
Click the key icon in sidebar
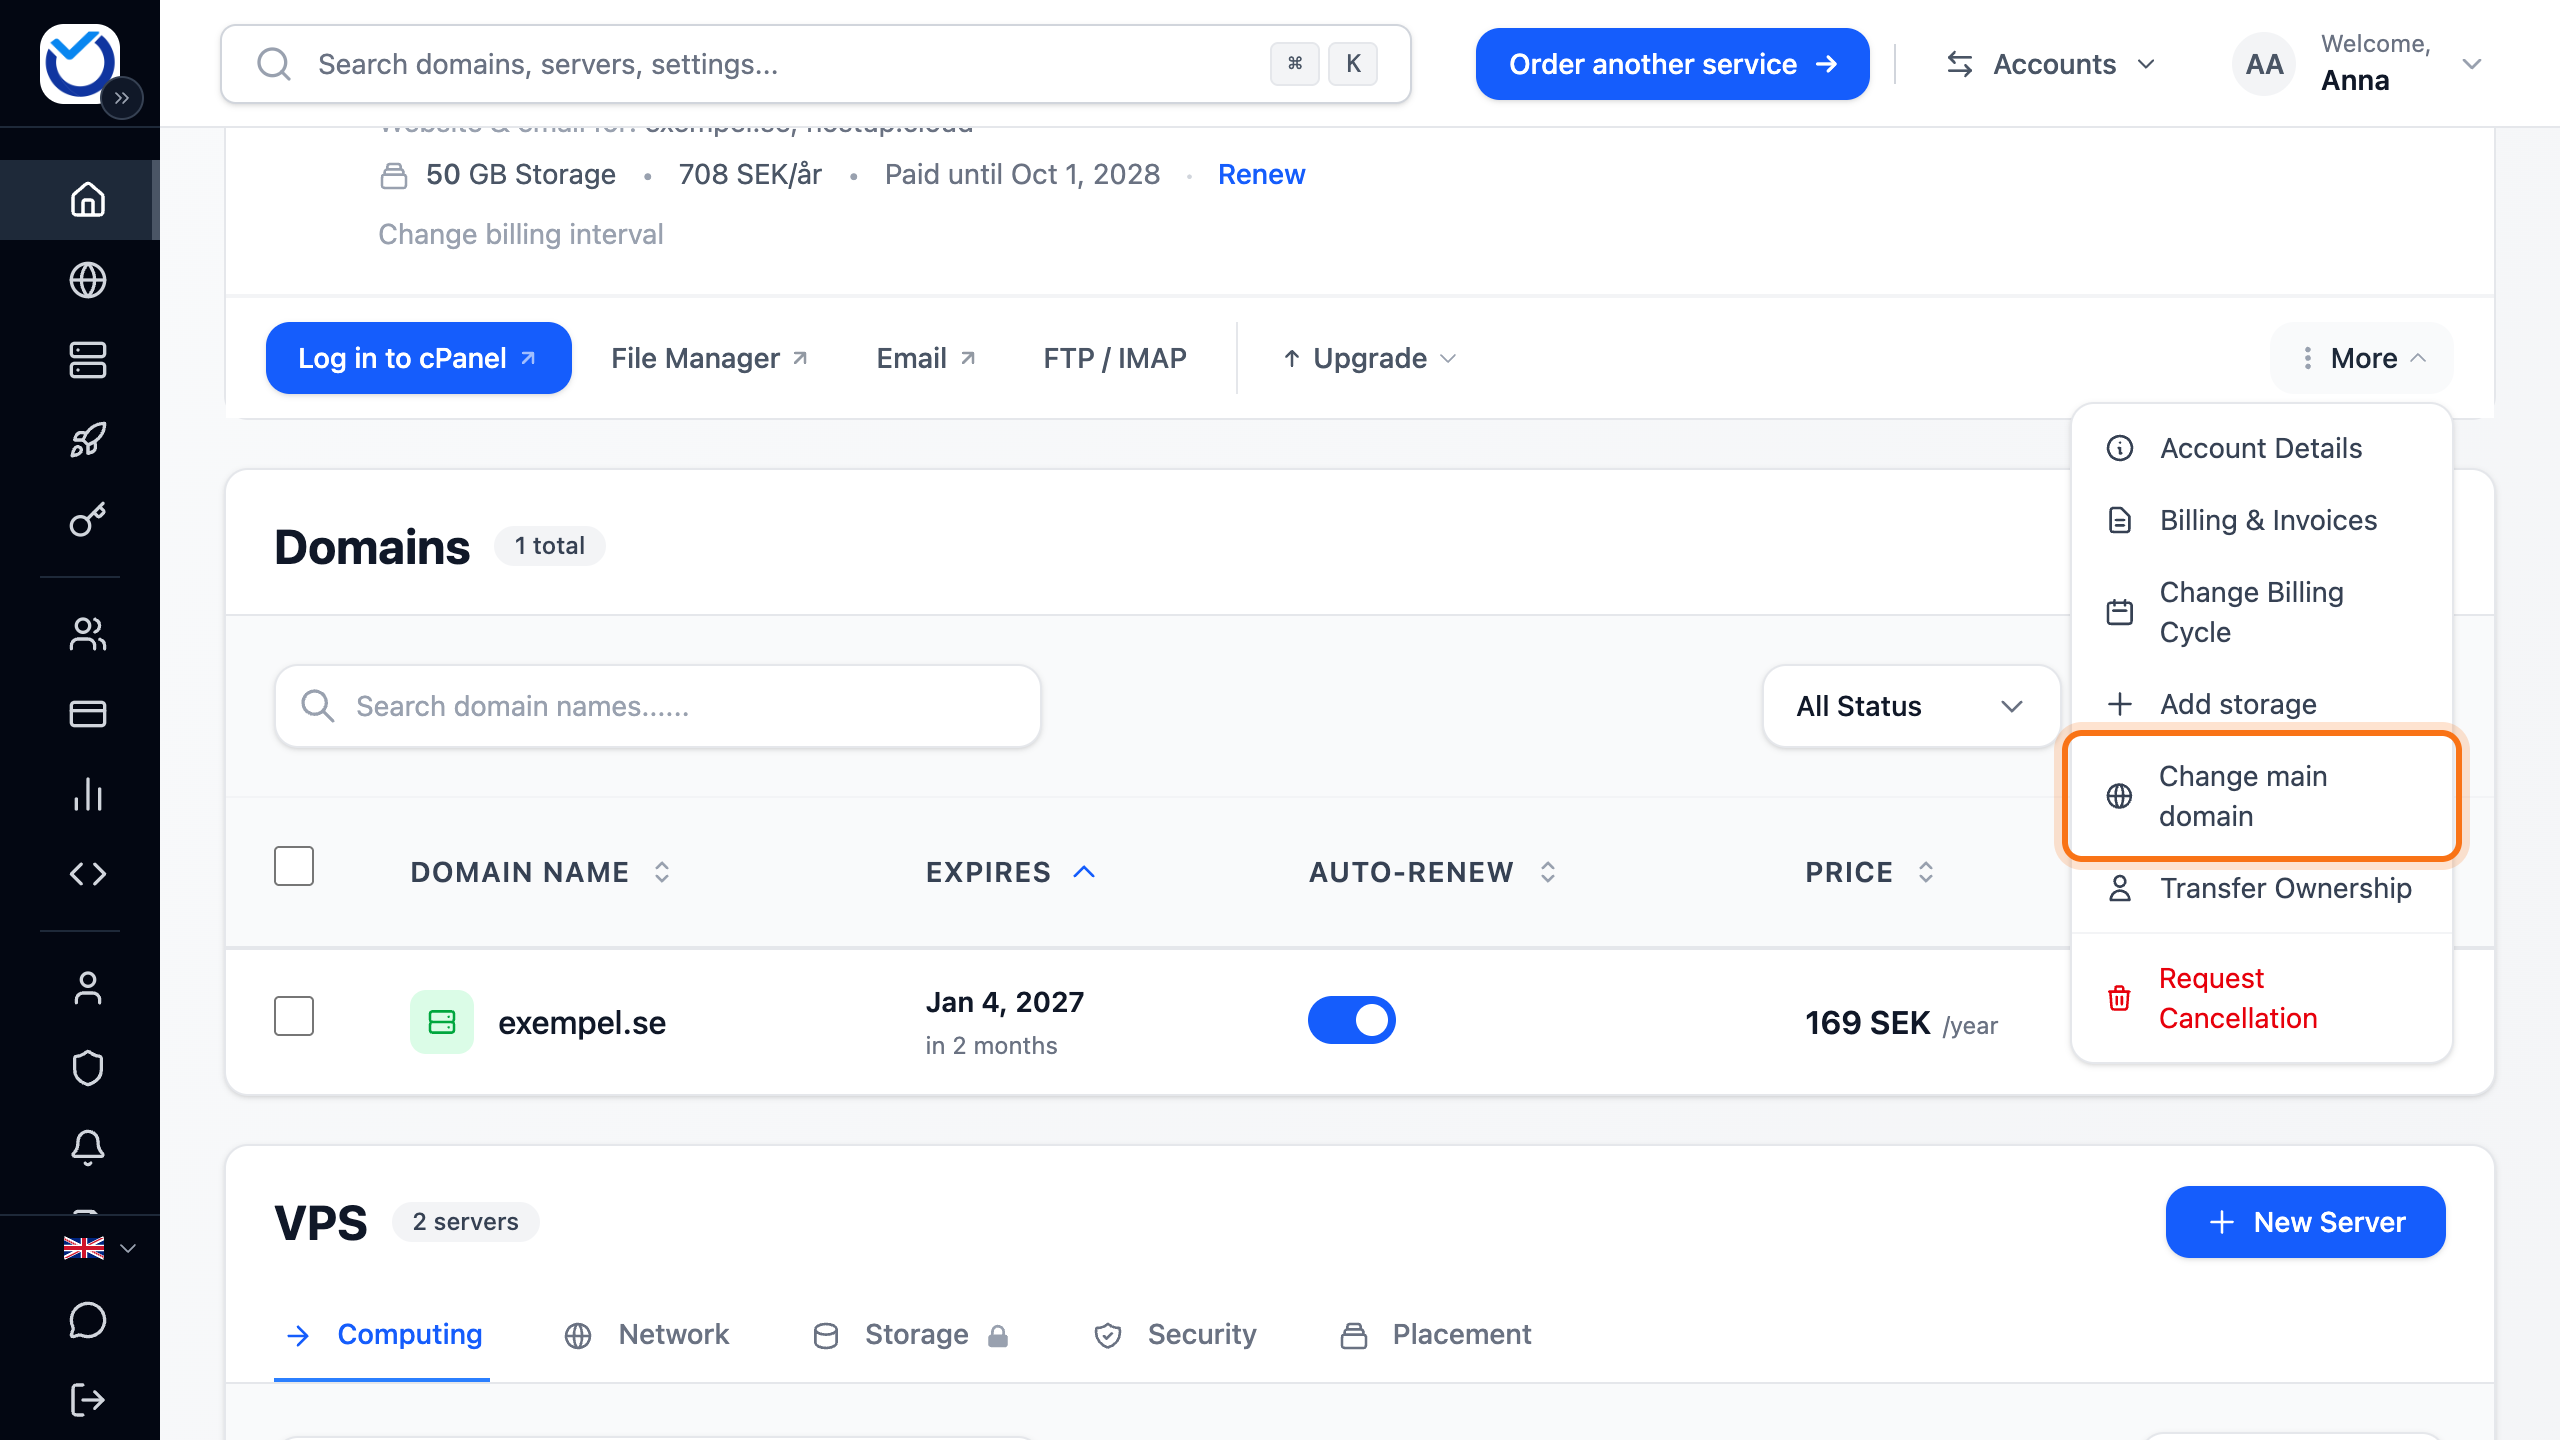(x=88, y=520)
